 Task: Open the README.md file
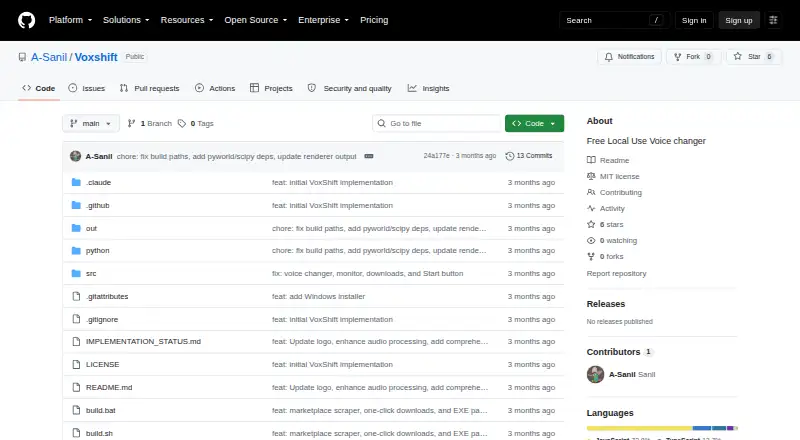[x=109, y=387]
